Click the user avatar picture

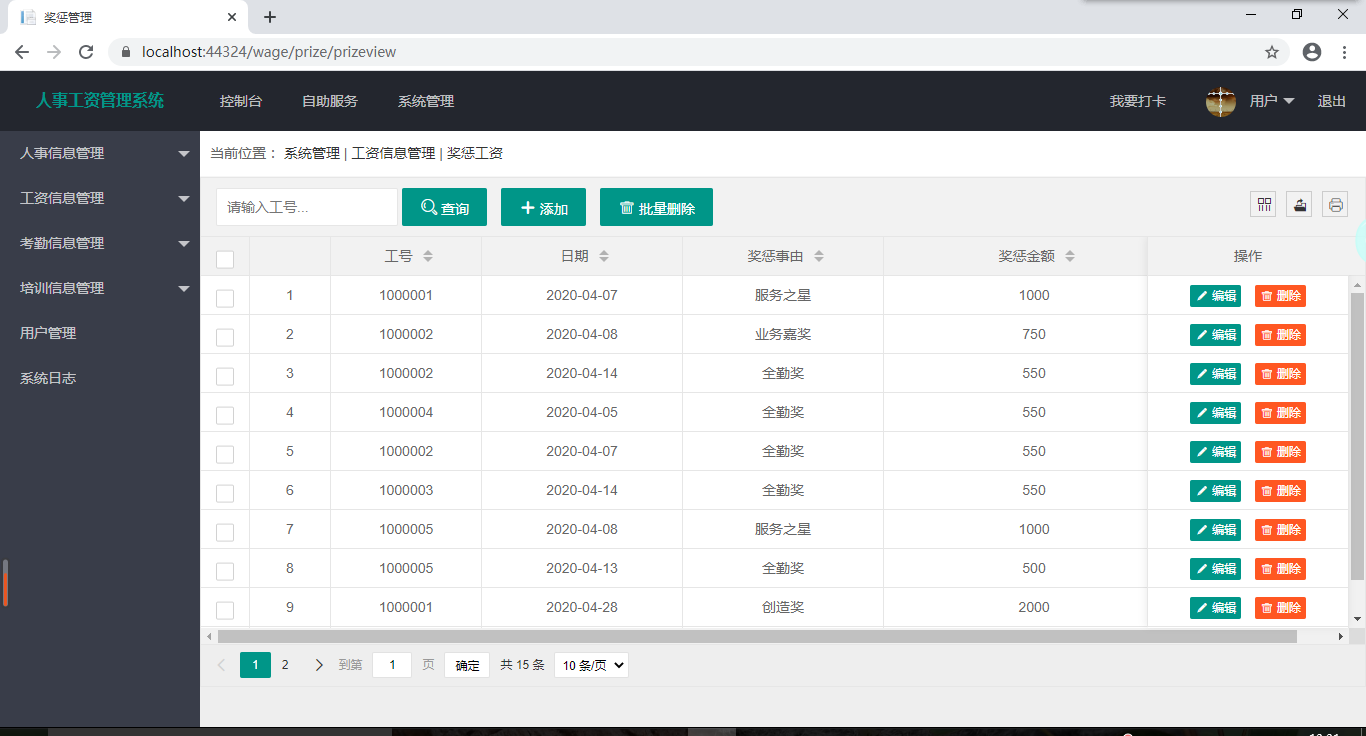(x=1221, y=101)
